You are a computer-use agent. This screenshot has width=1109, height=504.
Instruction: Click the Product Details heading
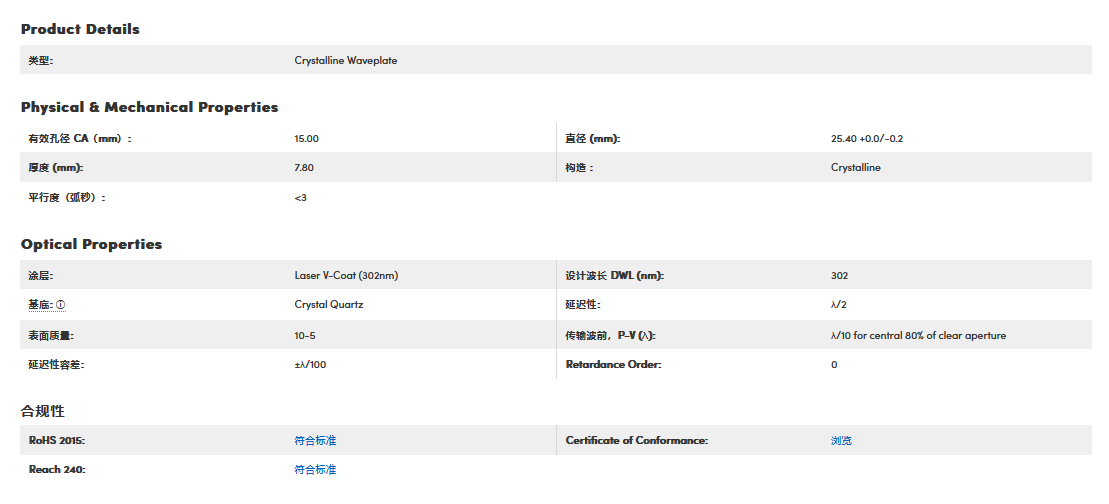(80, 29)
